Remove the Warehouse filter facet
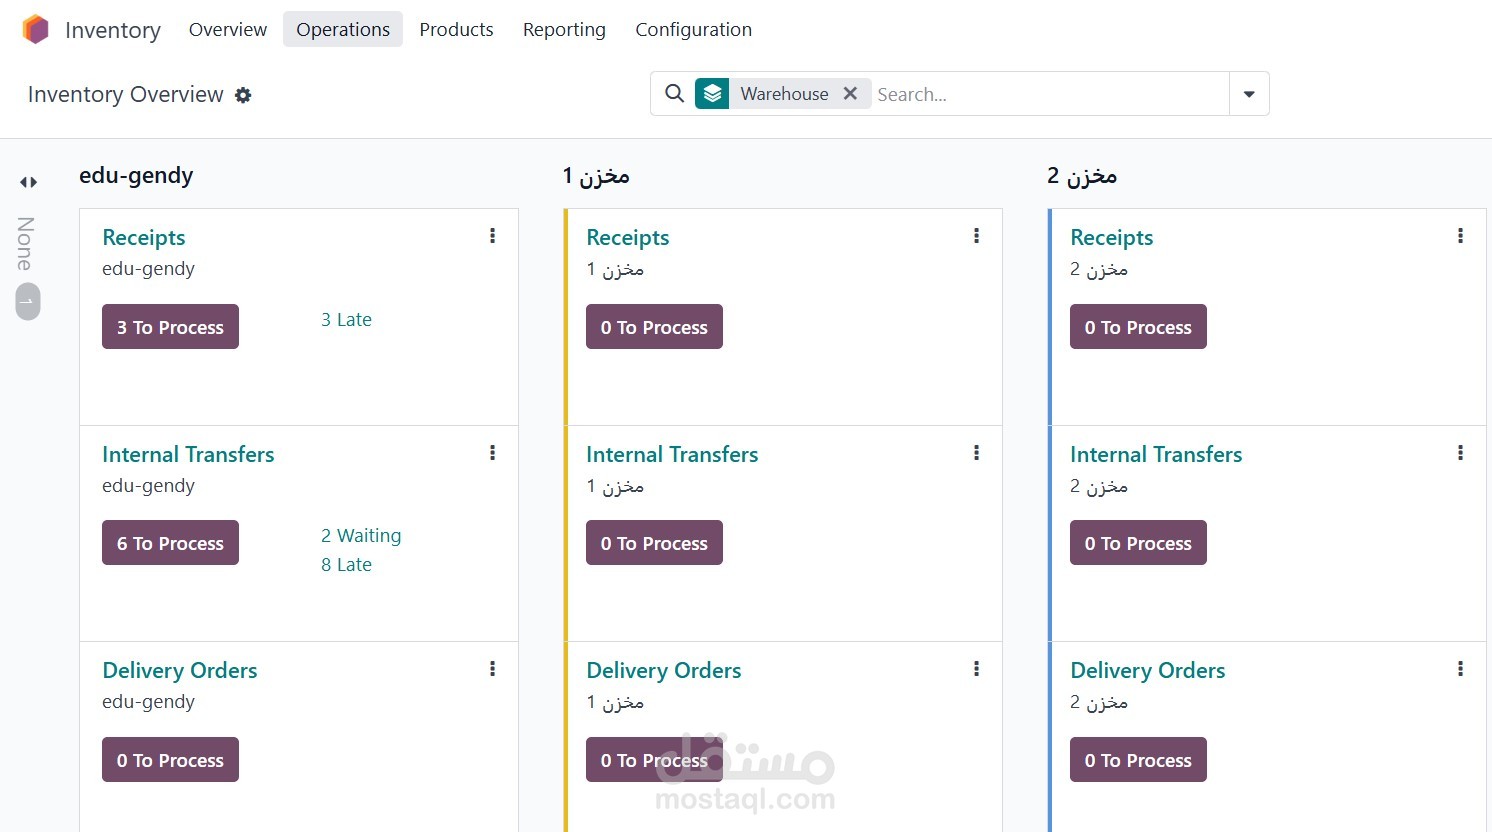 [850, 93]
